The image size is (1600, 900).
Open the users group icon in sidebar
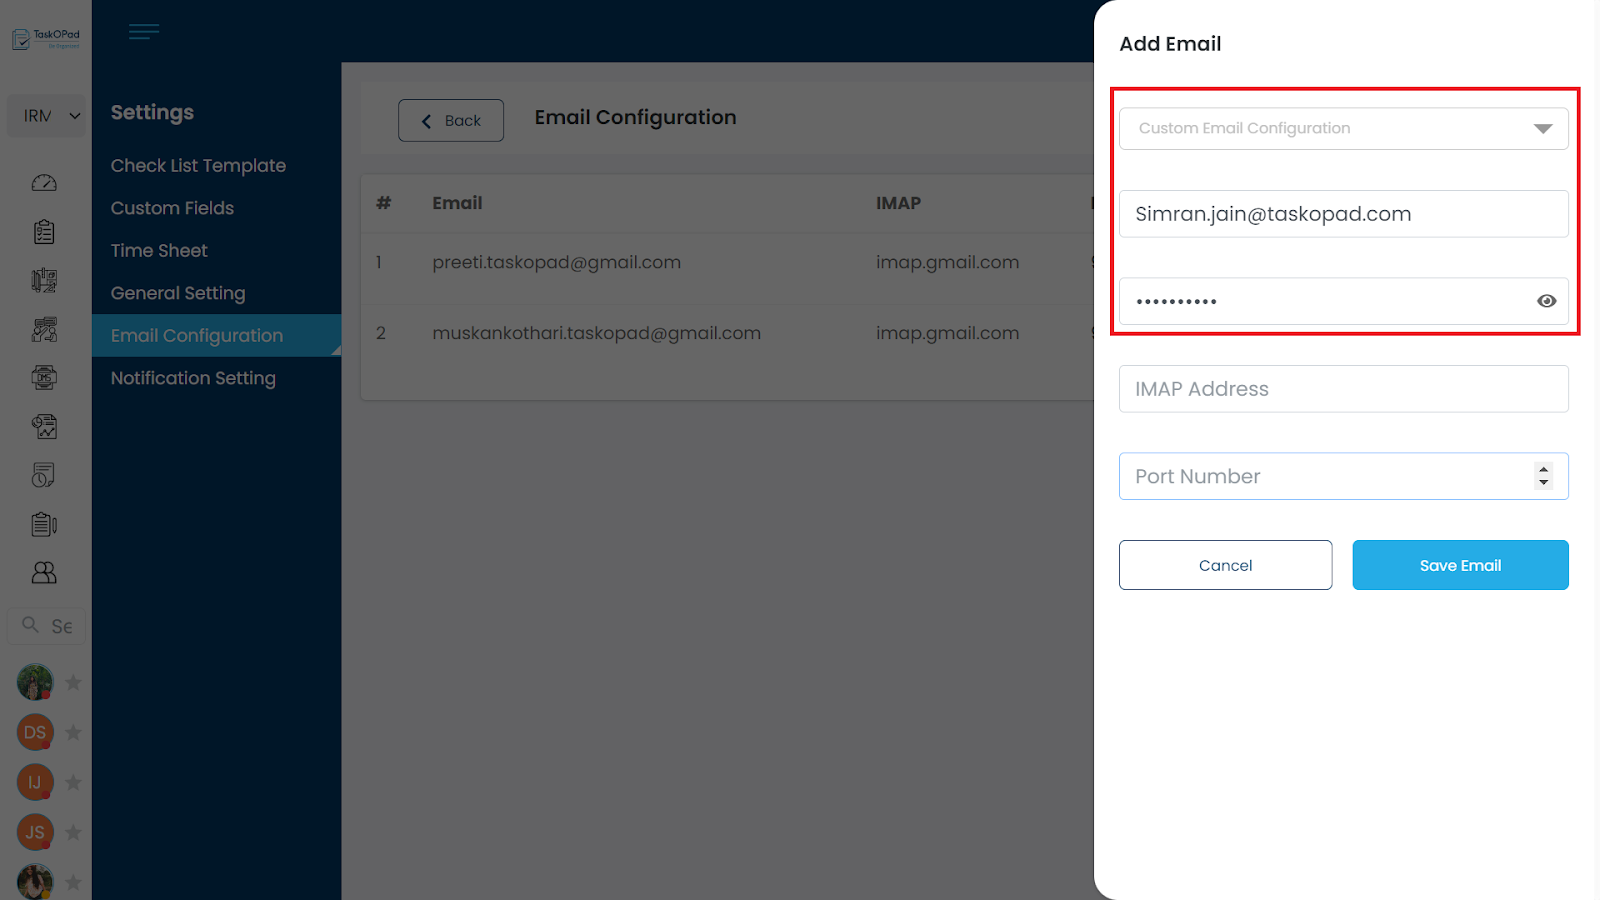pyautogui.click(x=44, y=572)
